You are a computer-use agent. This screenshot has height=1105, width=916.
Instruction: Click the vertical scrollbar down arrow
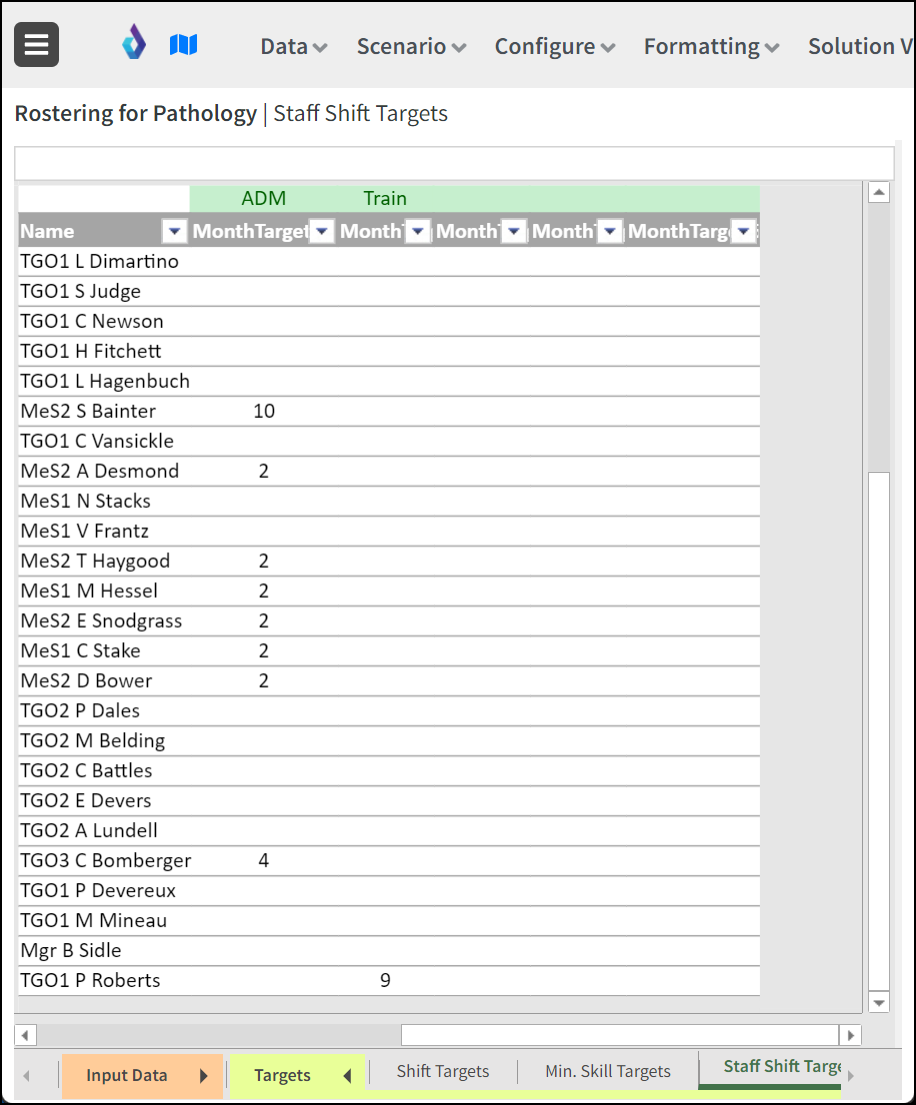(879, 1002)
